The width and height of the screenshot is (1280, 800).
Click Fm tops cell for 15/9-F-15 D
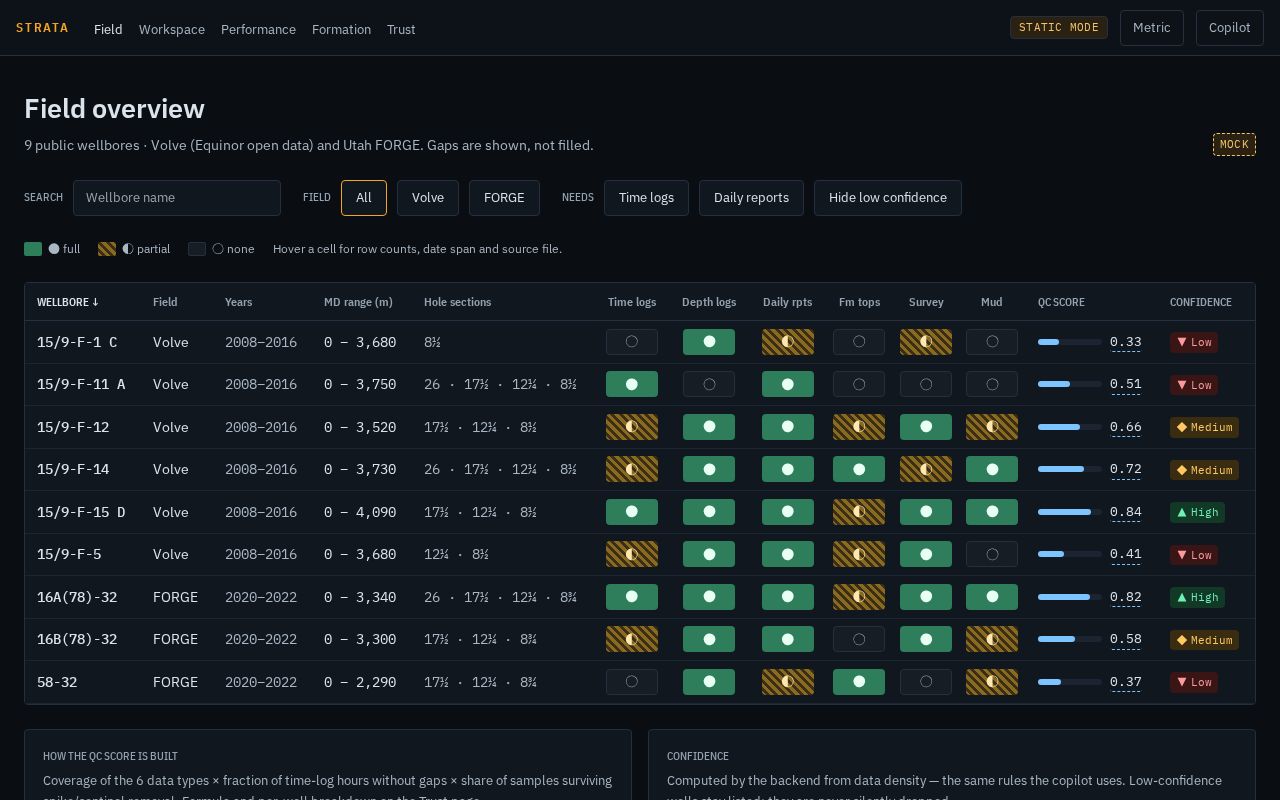[x=859, y=512]
